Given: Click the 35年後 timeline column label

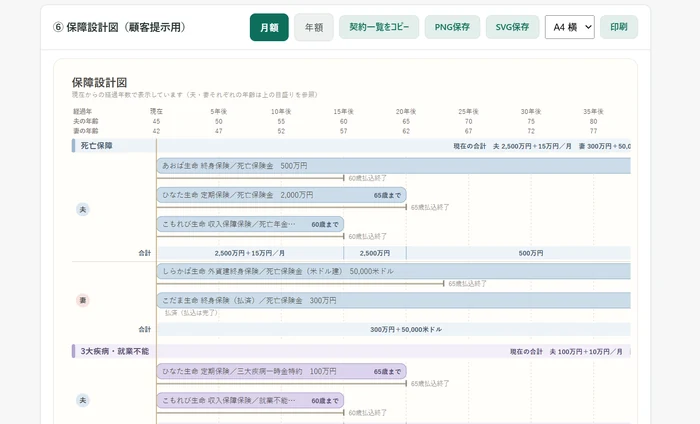Looking at the screenshot, I should click(593, 112).
